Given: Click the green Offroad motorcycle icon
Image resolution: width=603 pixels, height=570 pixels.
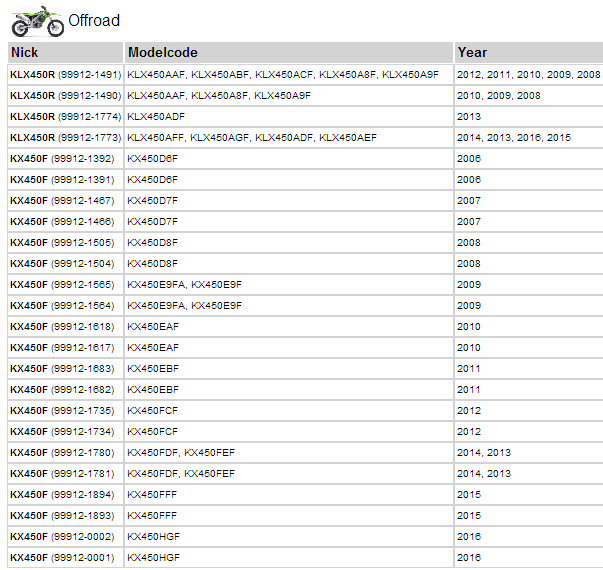Looking at the screenshot, I should coord(35,18).
